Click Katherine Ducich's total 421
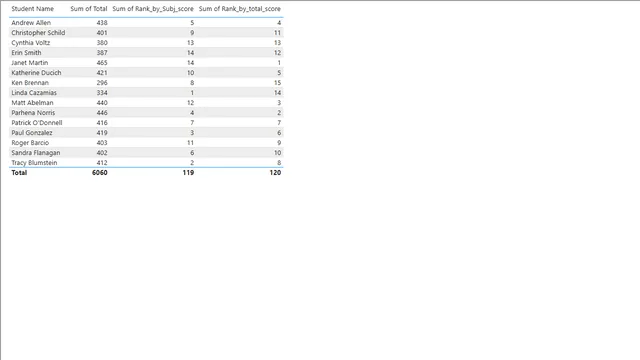Screen dimensions: 640x360 [x=102, y=73]
